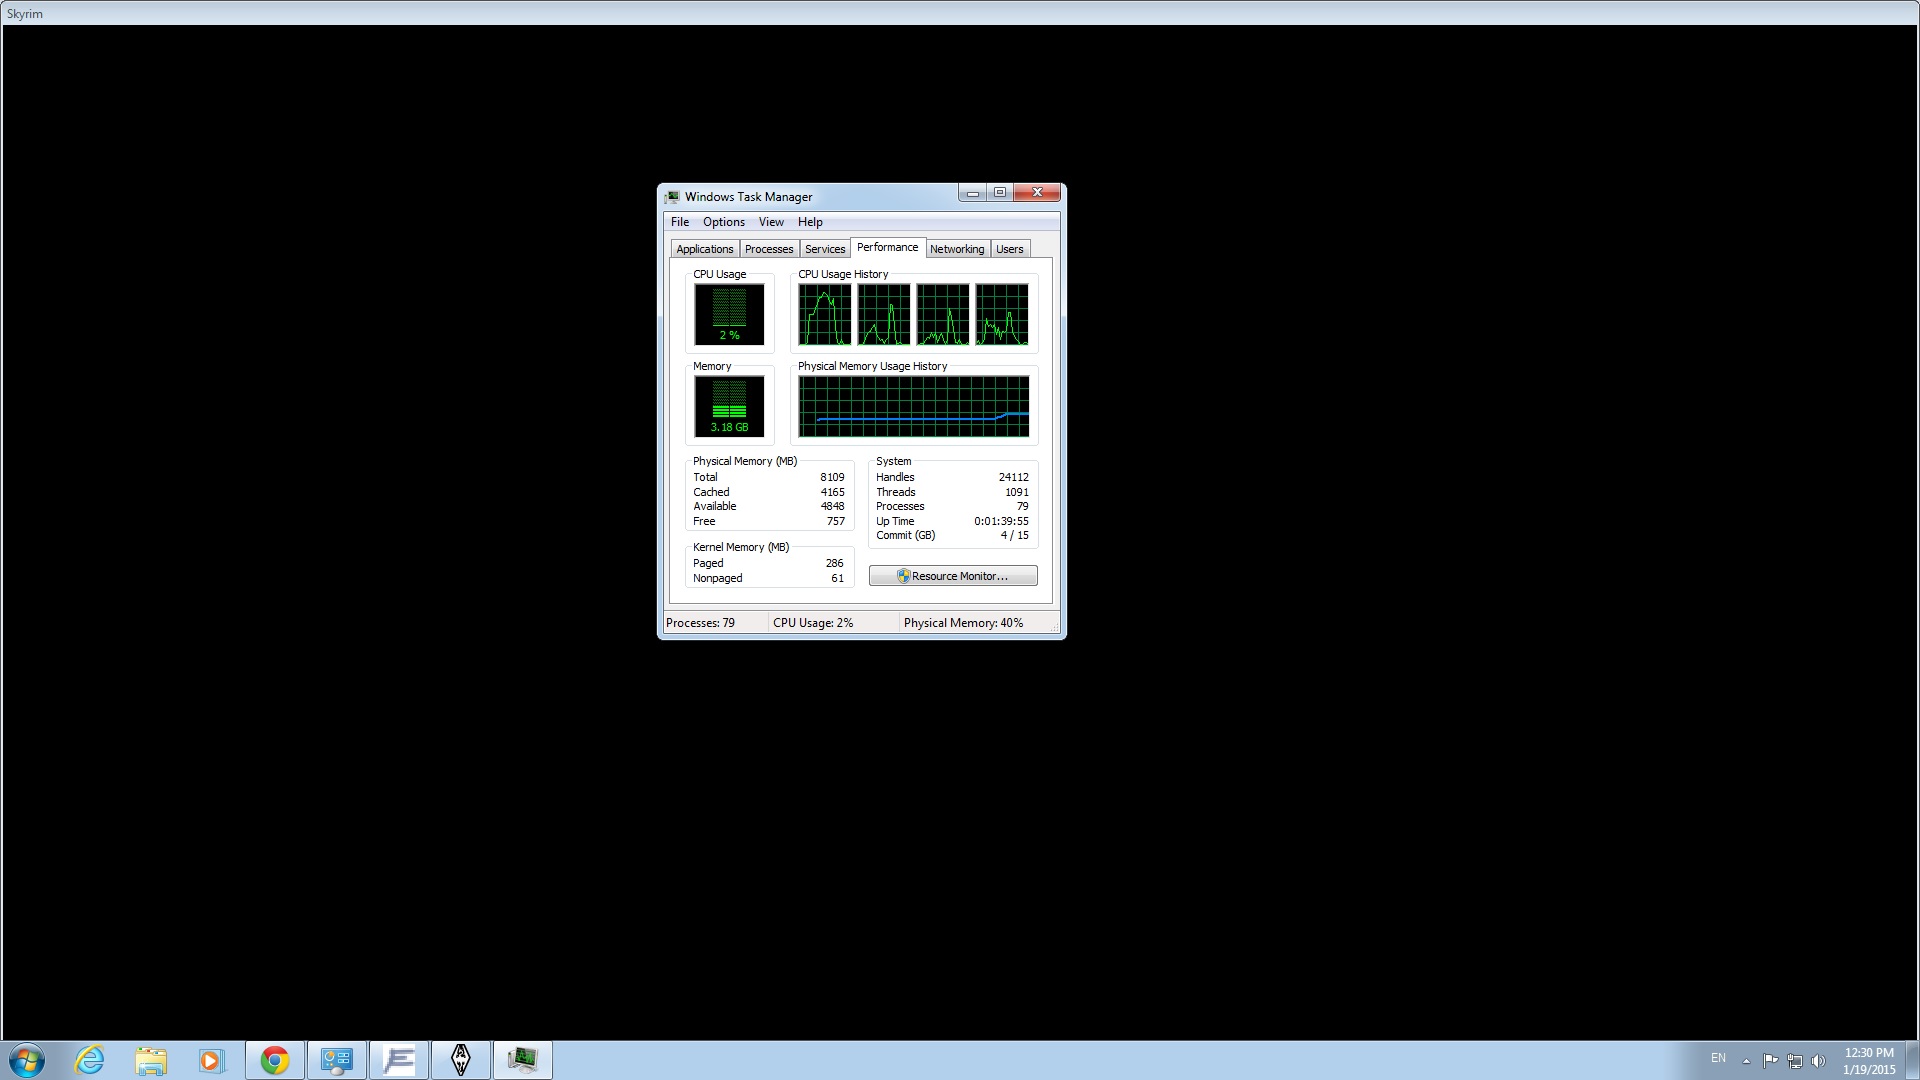Click the Handles value 24112
The width and height of the screenshot is (1920, 1080).
tap(1014, 477)
